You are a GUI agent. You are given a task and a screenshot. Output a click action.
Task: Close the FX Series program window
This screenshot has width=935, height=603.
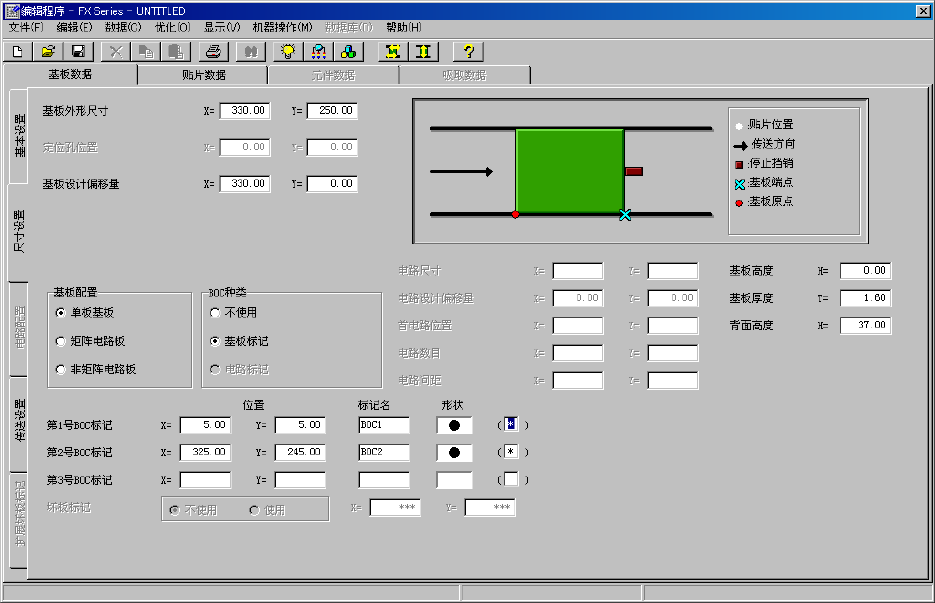922,11
